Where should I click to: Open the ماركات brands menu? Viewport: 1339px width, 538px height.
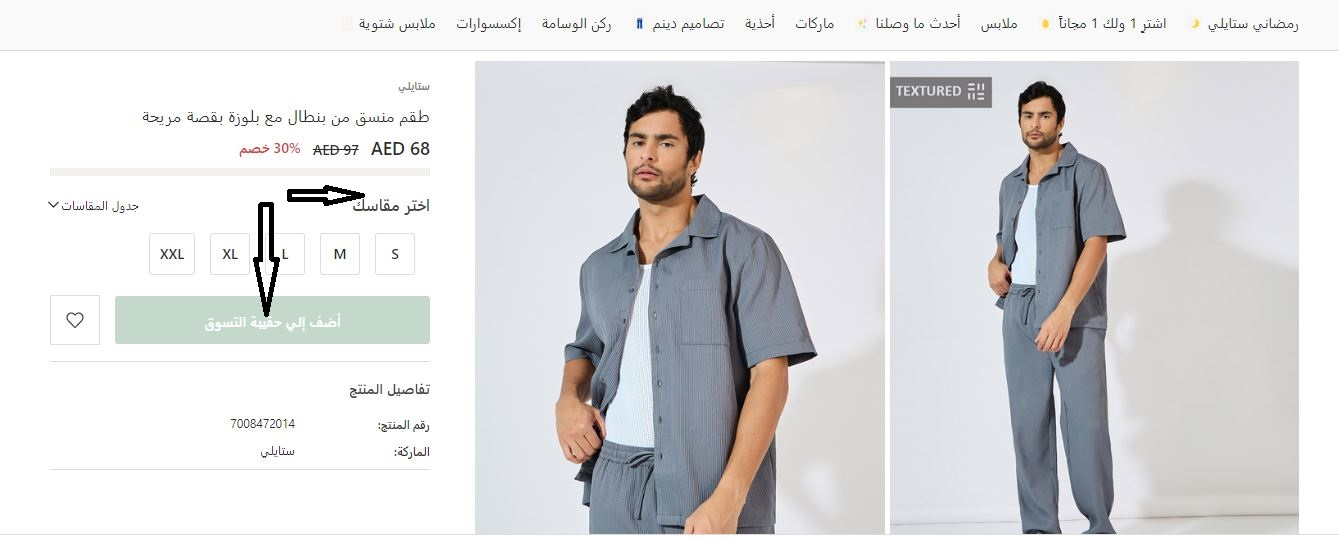tap(815, 23)
